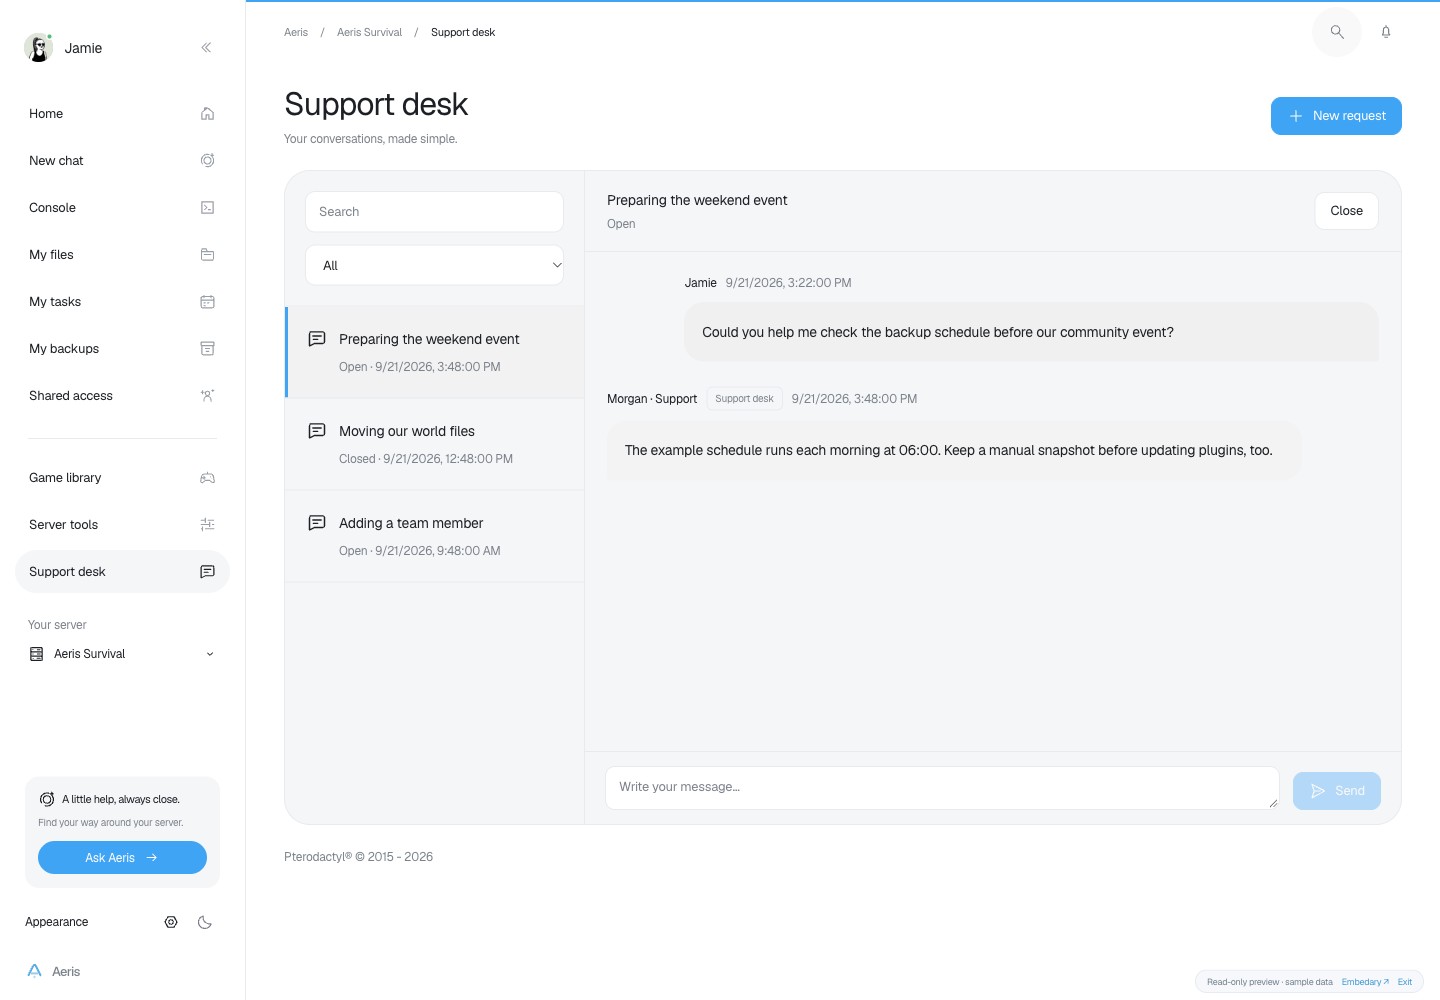
Task: Click the Game library controller icon
Action: [207, 477]
